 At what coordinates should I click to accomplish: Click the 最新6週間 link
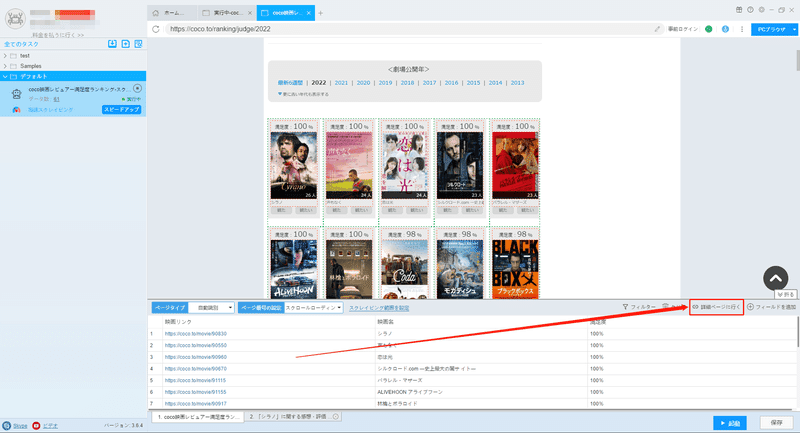pos(290,83)
